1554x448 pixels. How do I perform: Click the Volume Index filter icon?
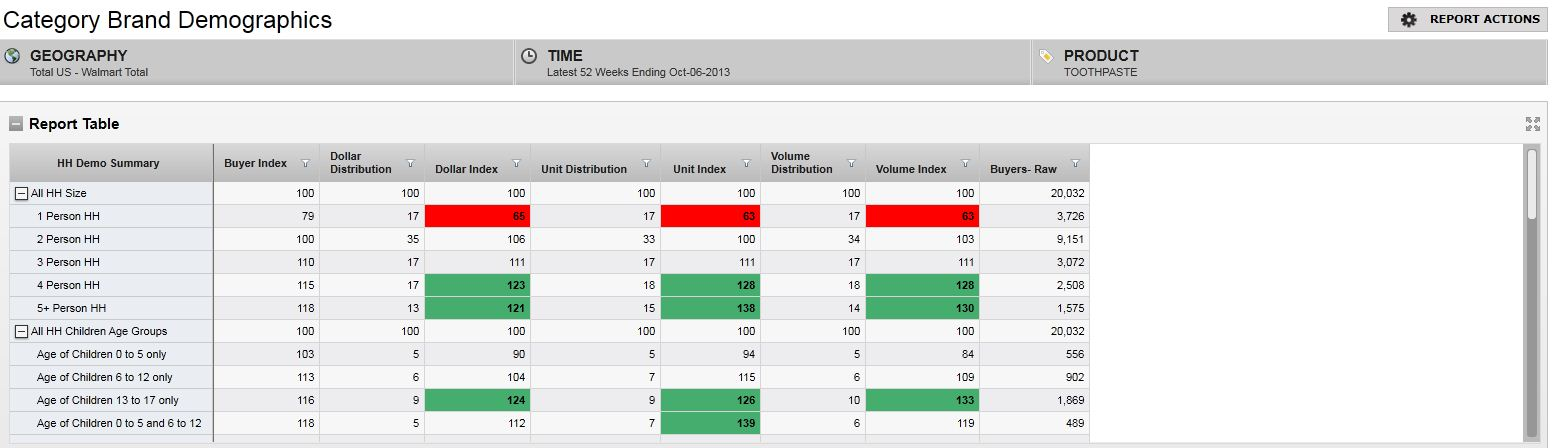[965, 163]
